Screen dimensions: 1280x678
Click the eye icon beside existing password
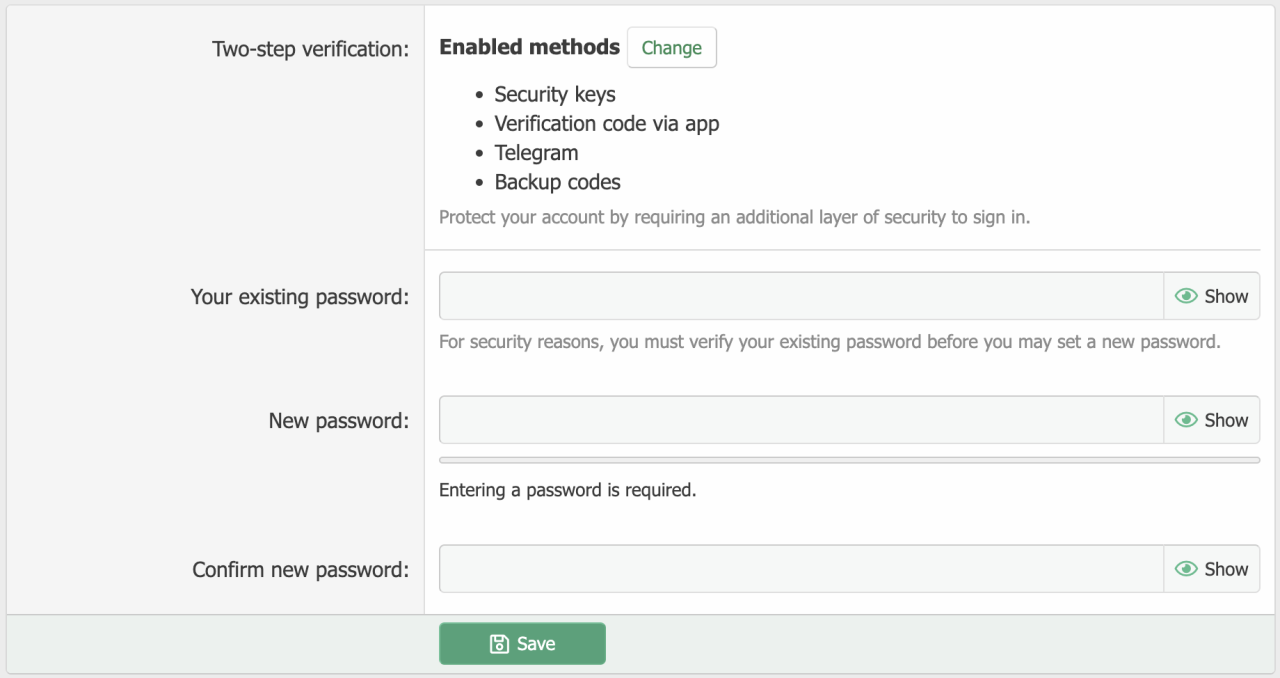[x=1186, y=296]
